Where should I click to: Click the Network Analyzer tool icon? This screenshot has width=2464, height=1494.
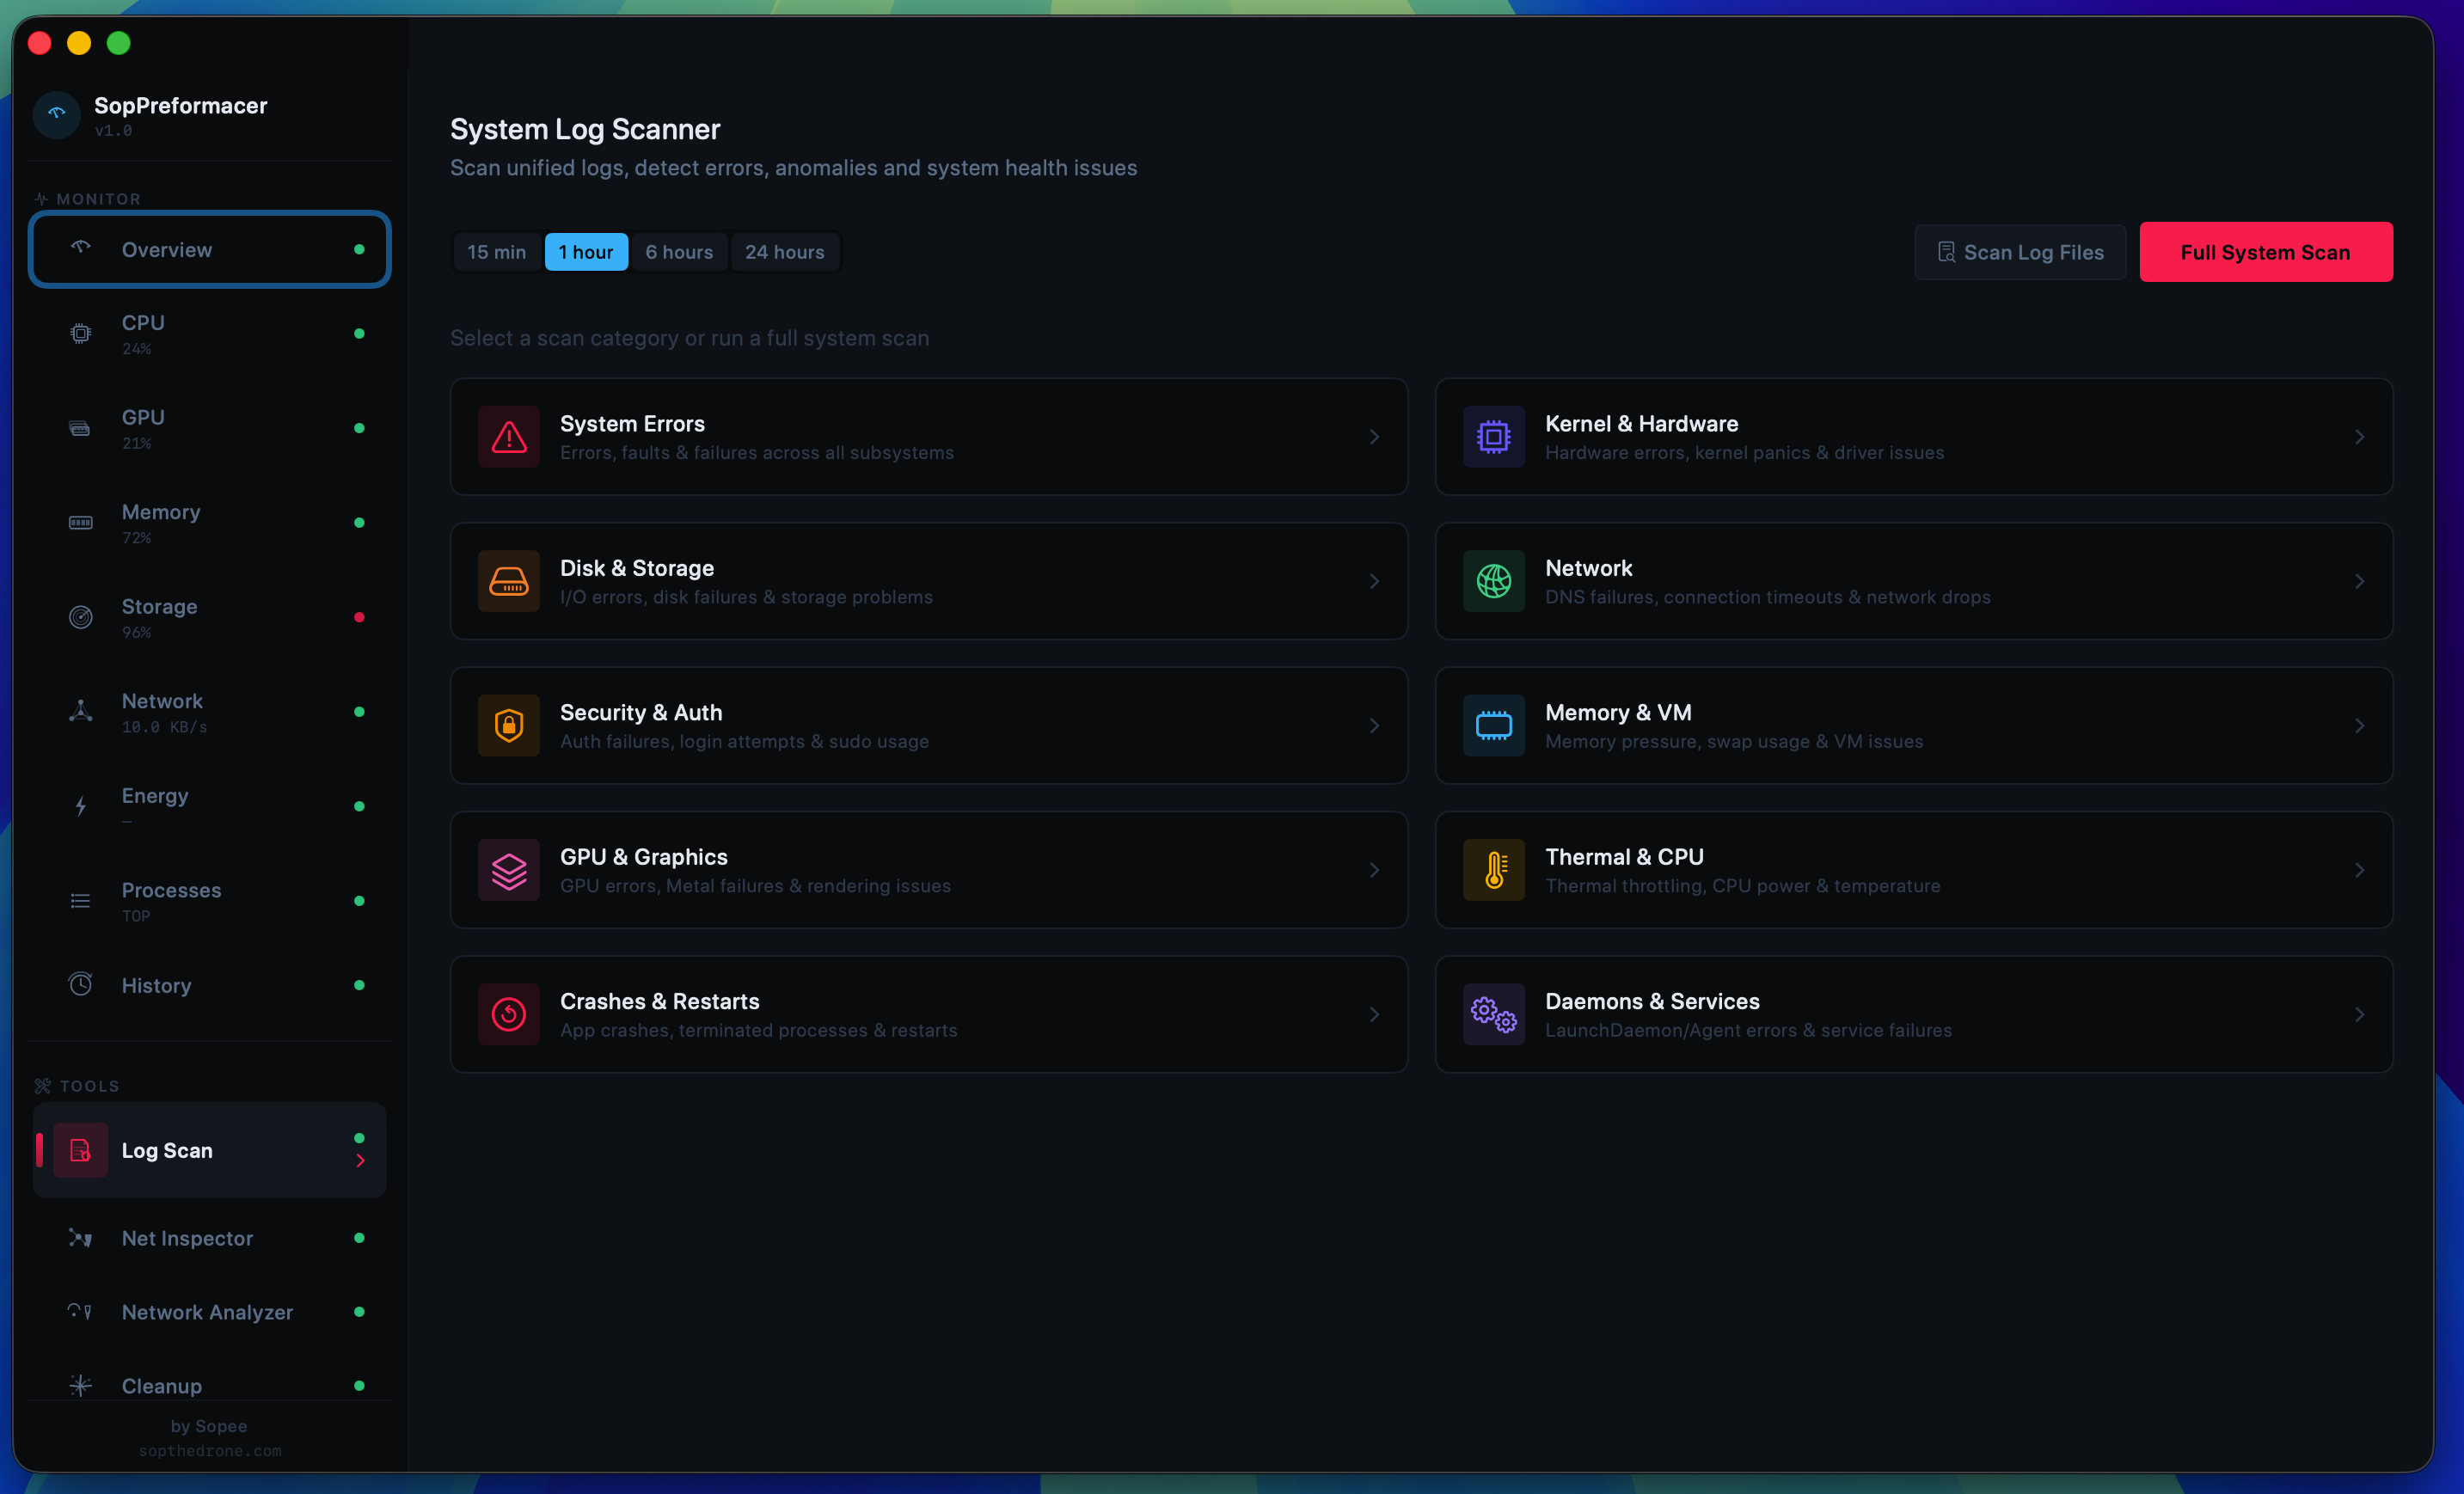(x=80, y=1312)
